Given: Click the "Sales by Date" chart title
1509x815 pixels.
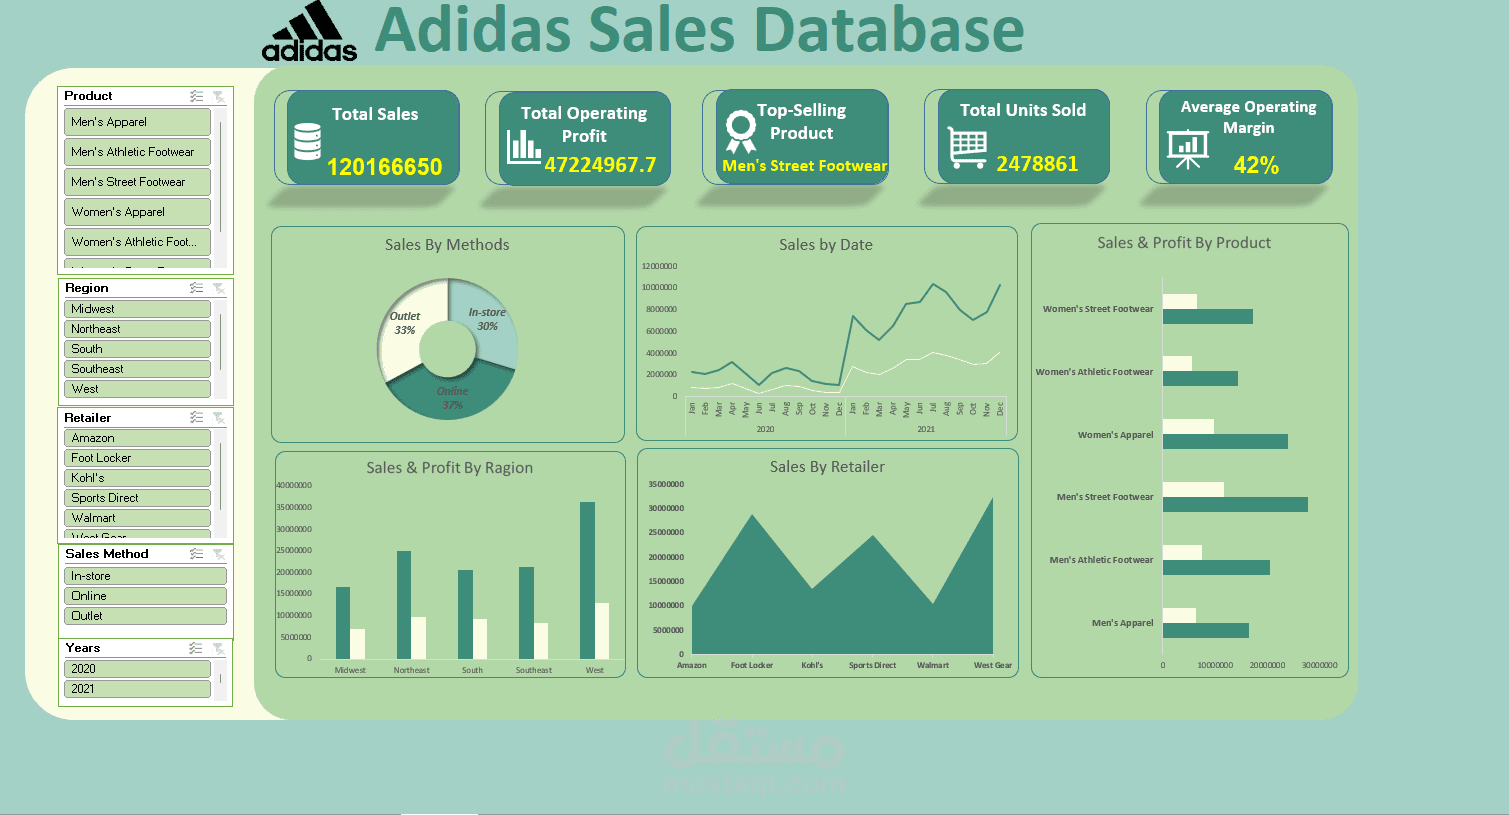Looking at the screenshot, I should coord(826,245).
